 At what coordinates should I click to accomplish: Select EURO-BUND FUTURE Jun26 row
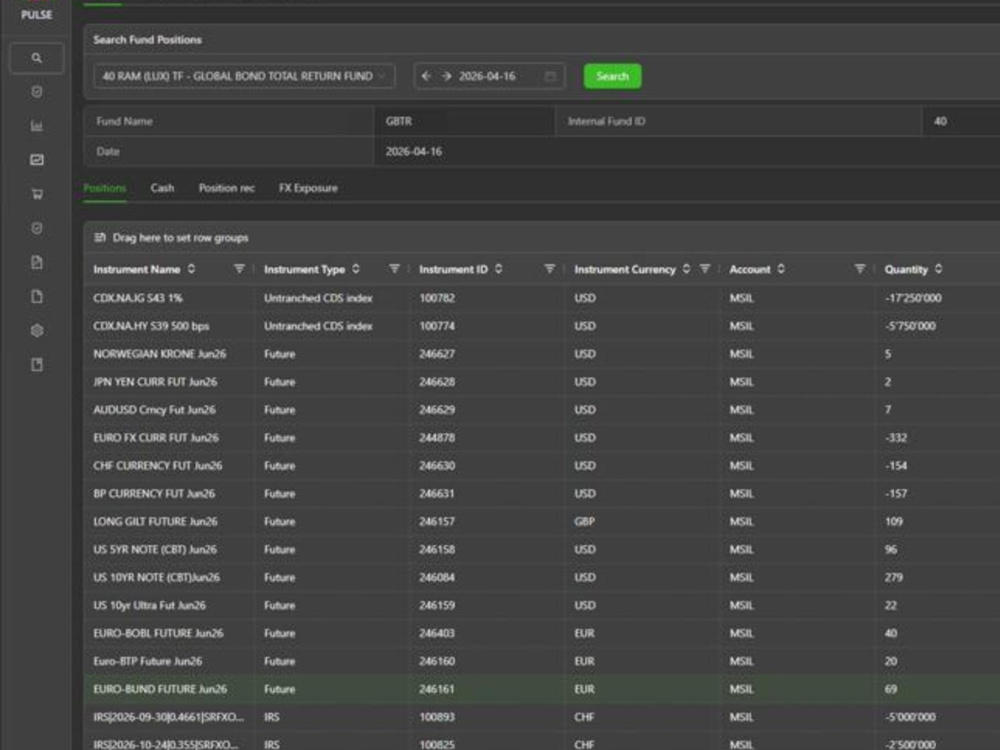coord(541,689)
